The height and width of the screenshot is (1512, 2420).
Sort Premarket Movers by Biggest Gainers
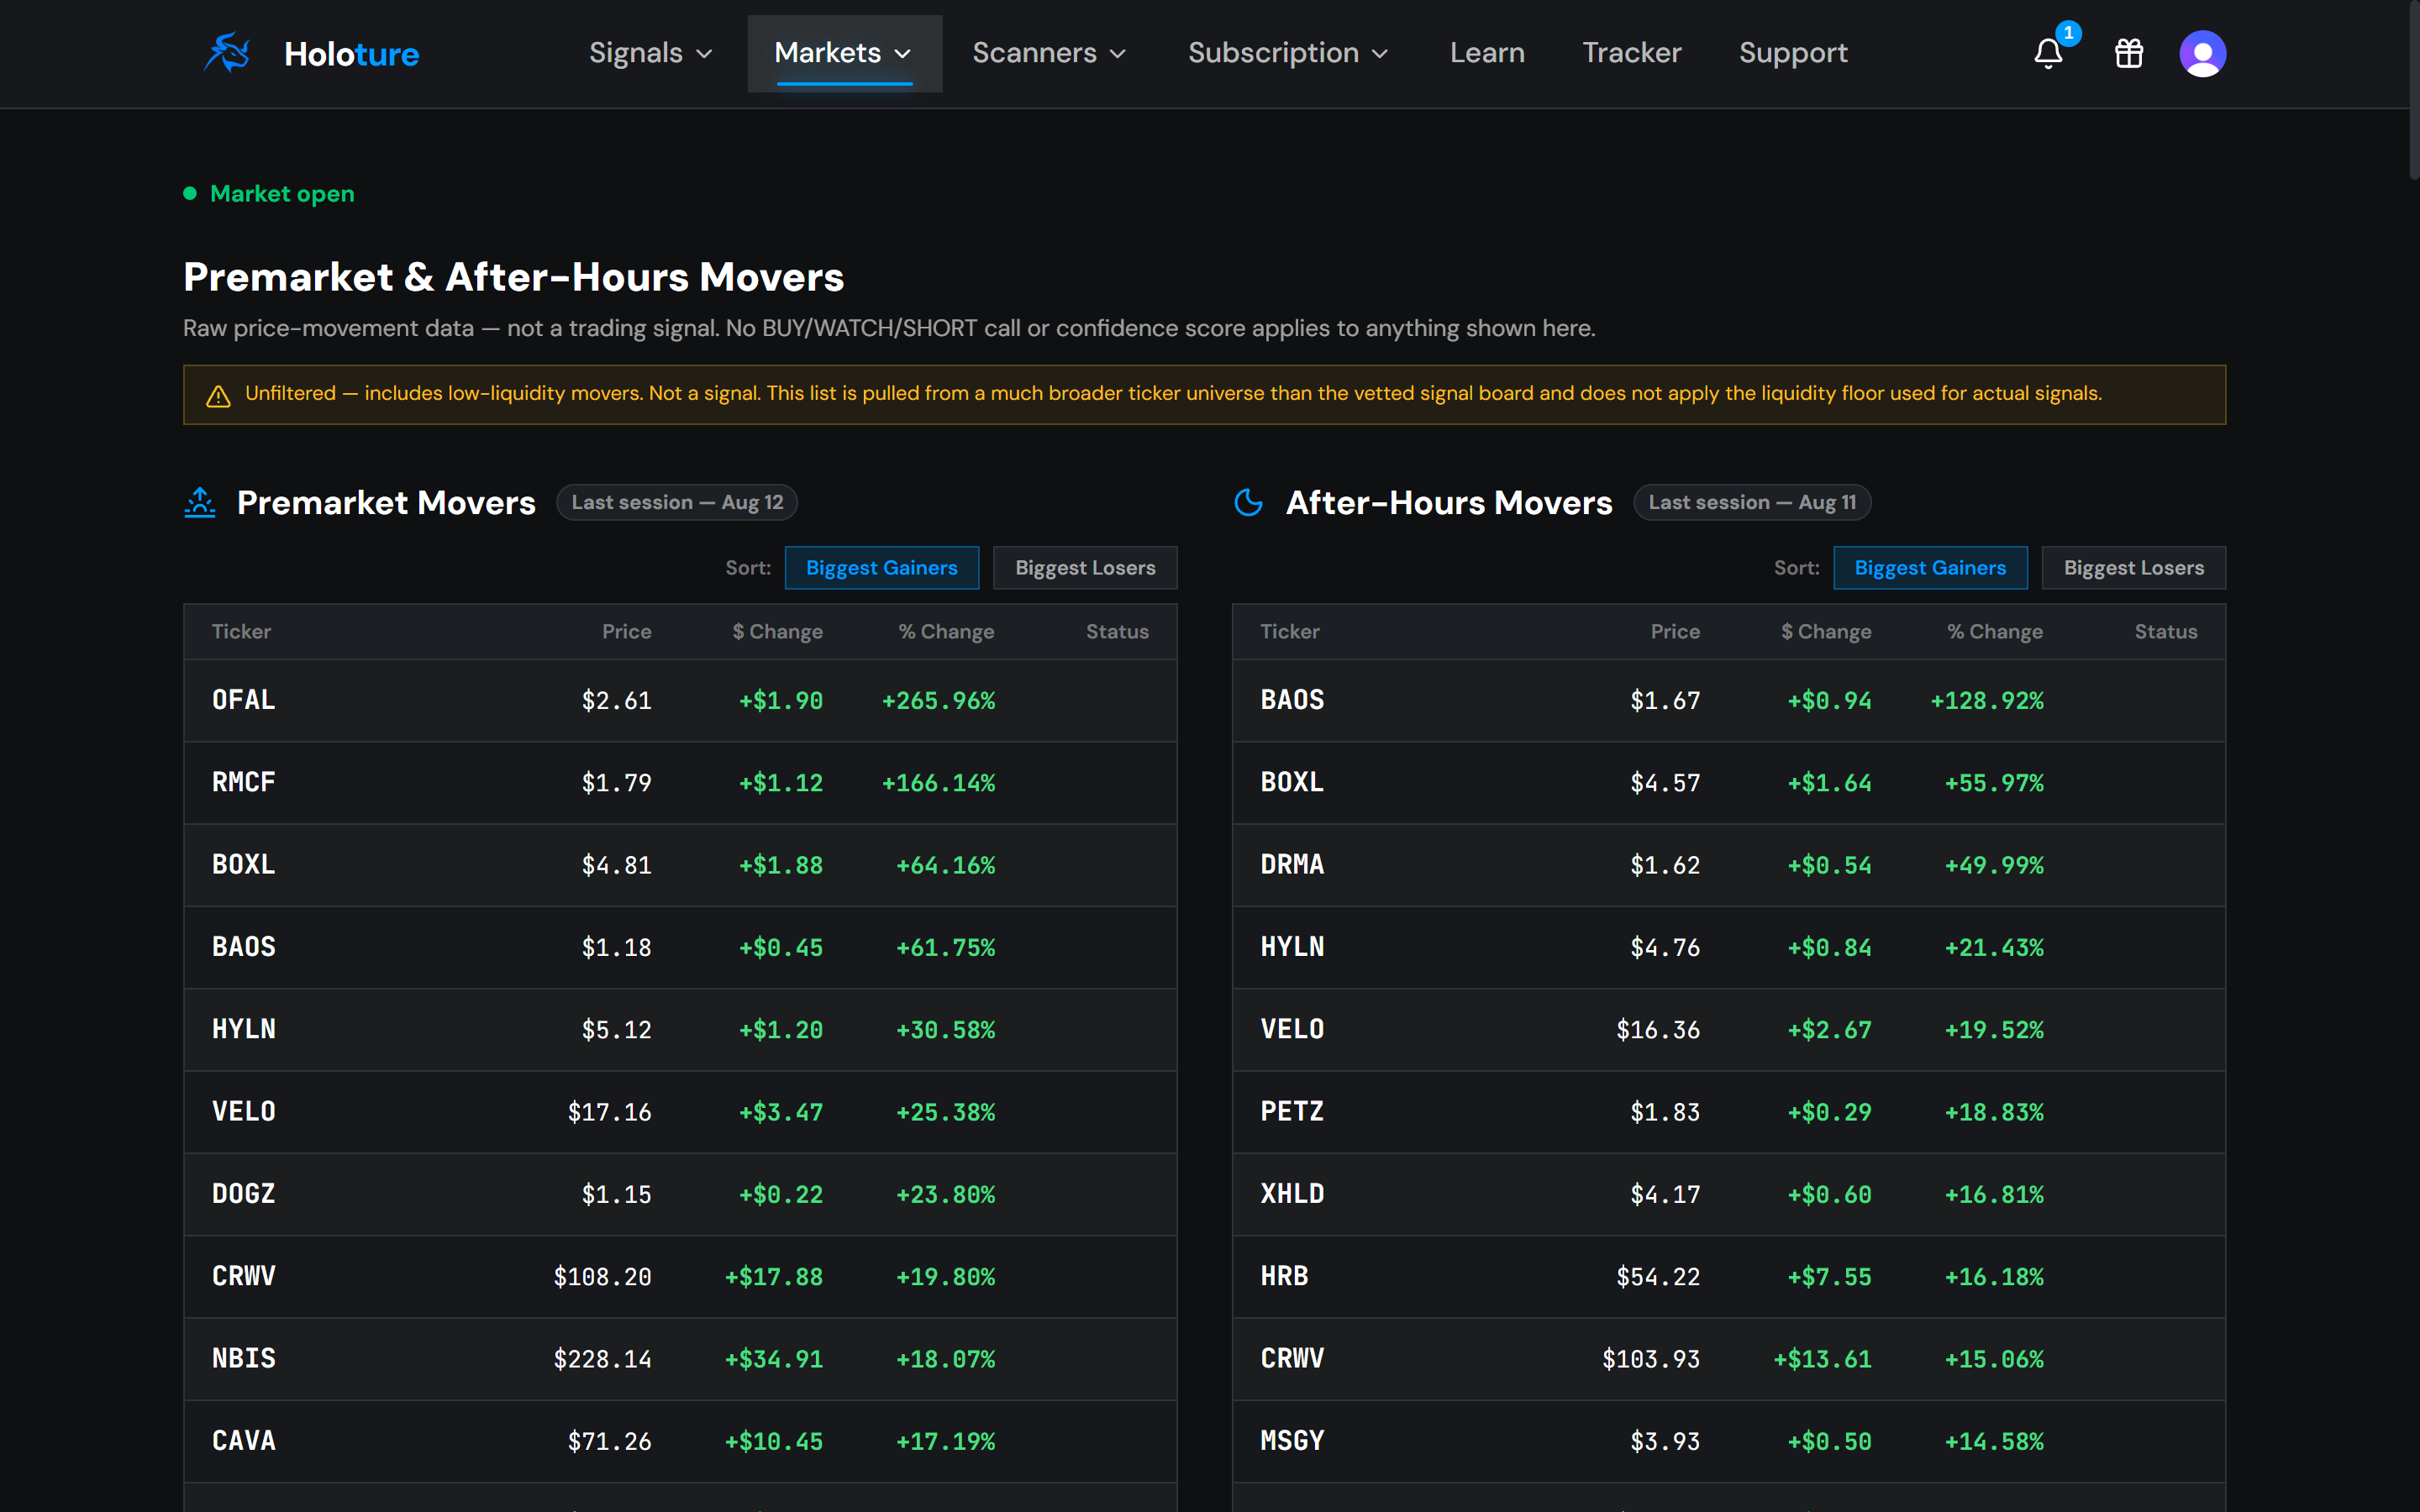pos(881,568)
